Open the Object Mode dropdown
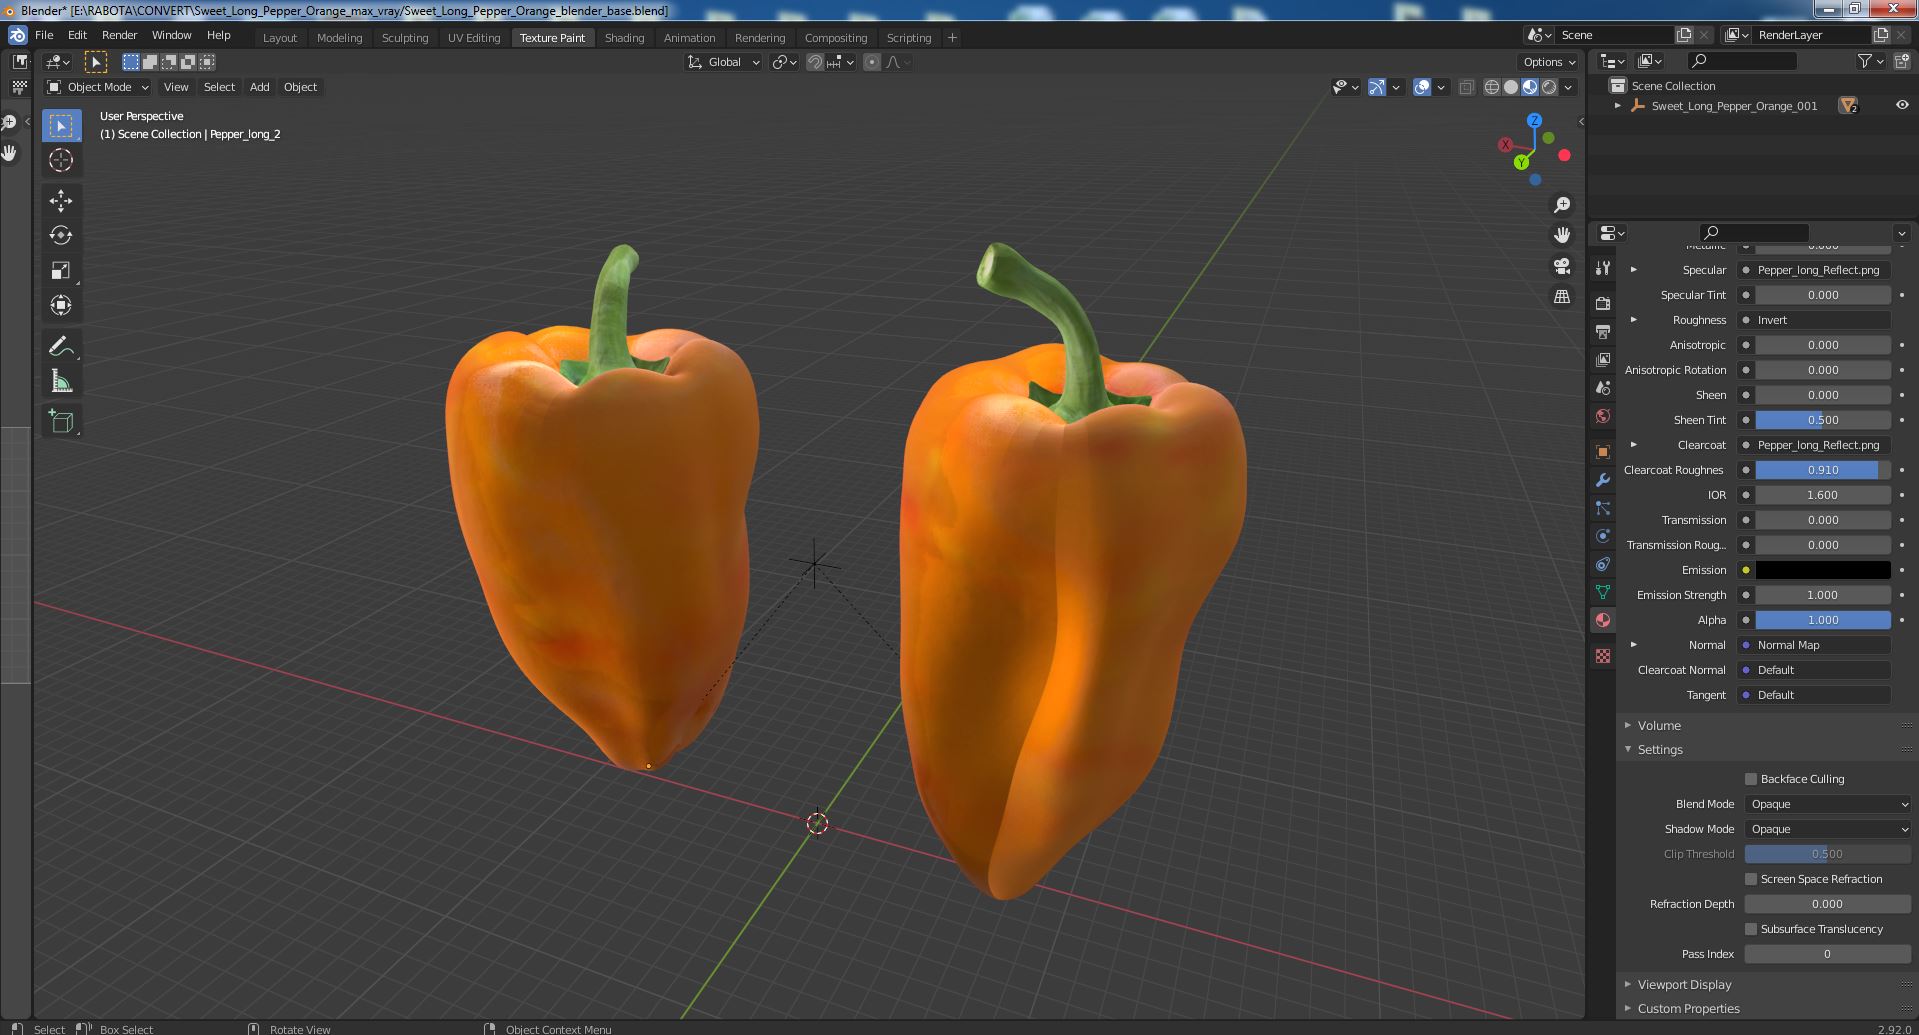1919x1035 pixels. (98, 87)
